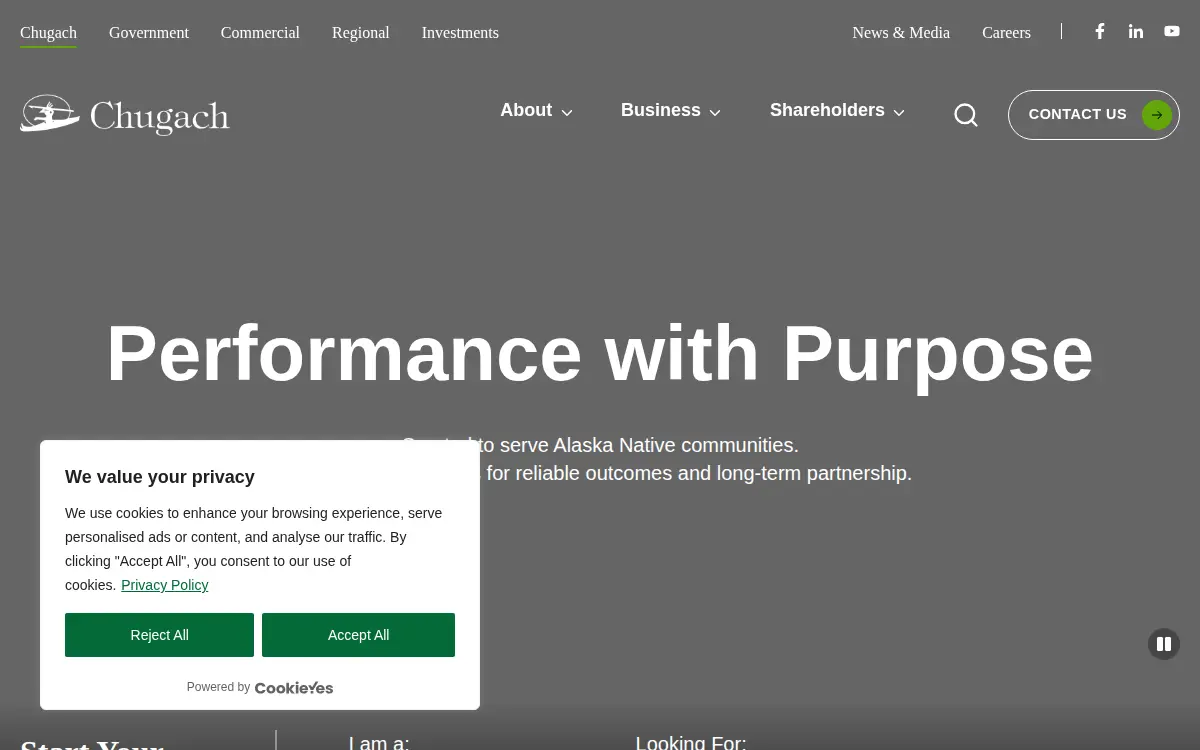Select the Government top tab

[x=149, y=33]
